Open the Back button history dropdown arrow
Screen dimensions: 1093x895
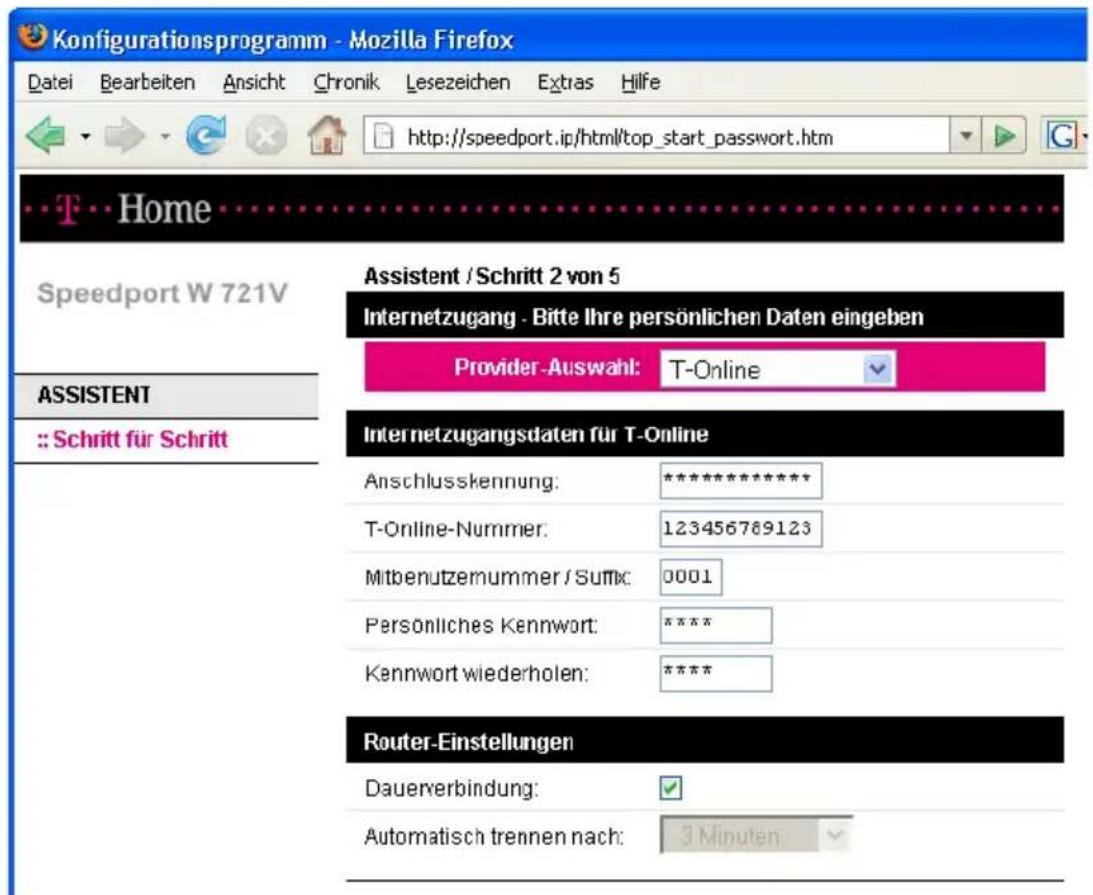(85, 136)
